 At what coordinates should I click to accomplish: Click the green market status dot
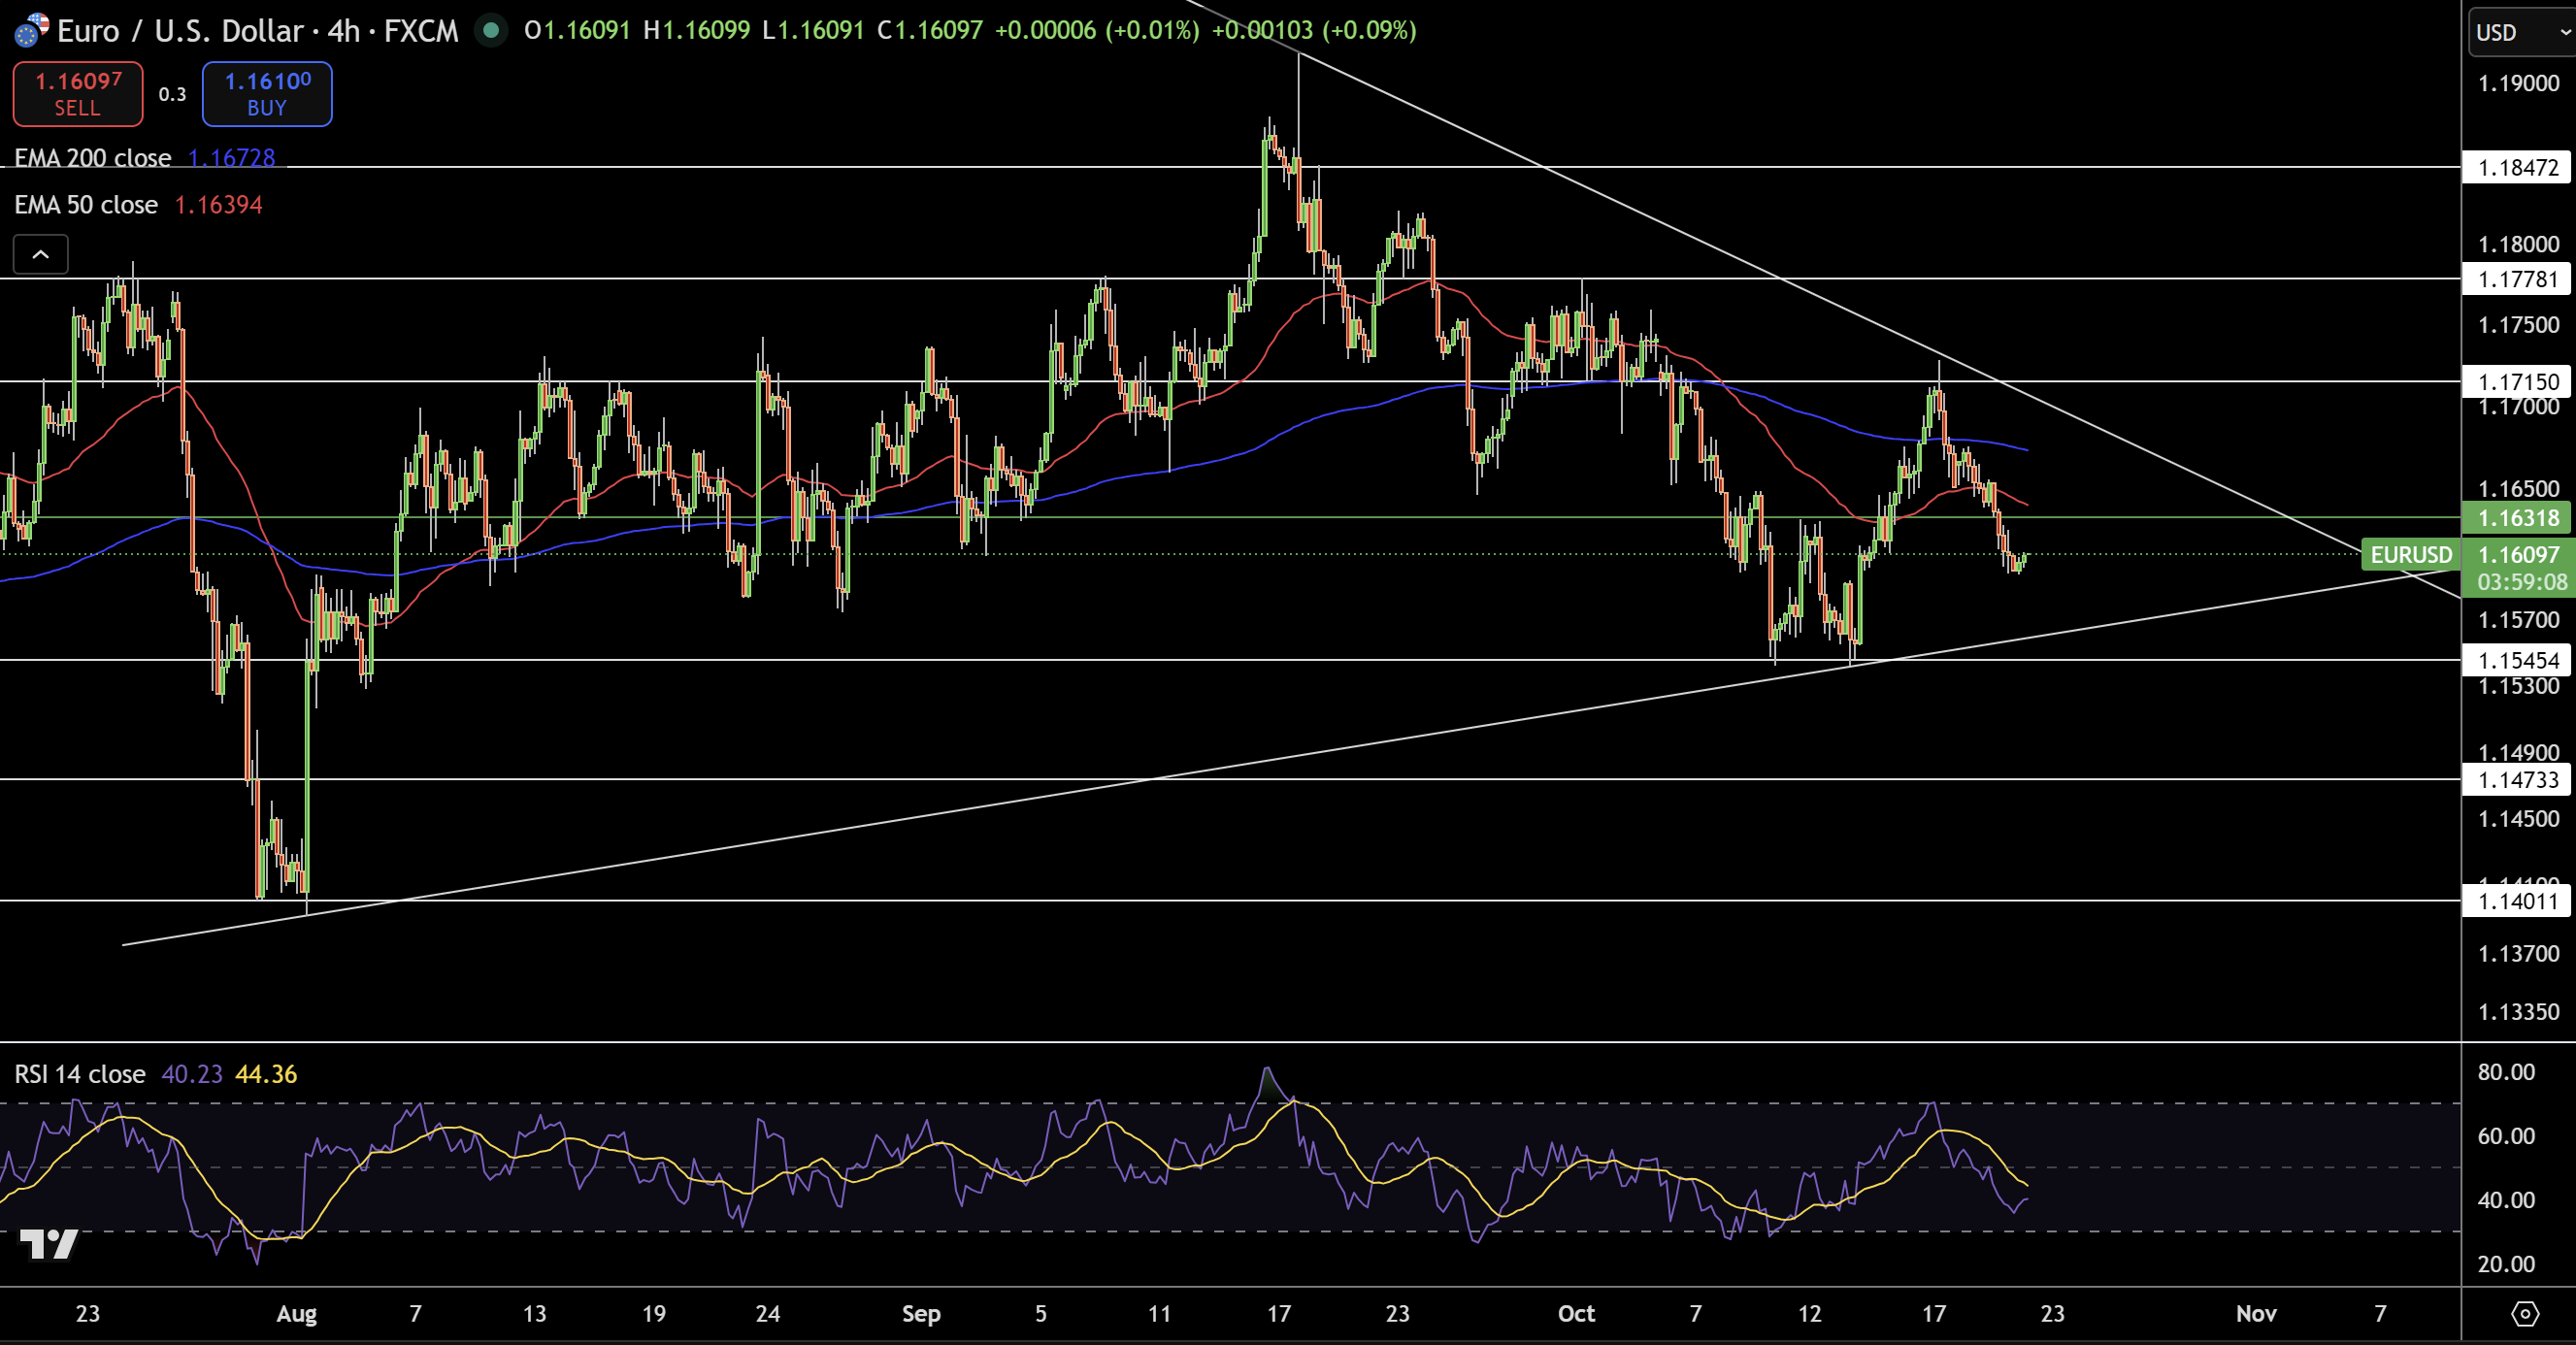point(490,30)
